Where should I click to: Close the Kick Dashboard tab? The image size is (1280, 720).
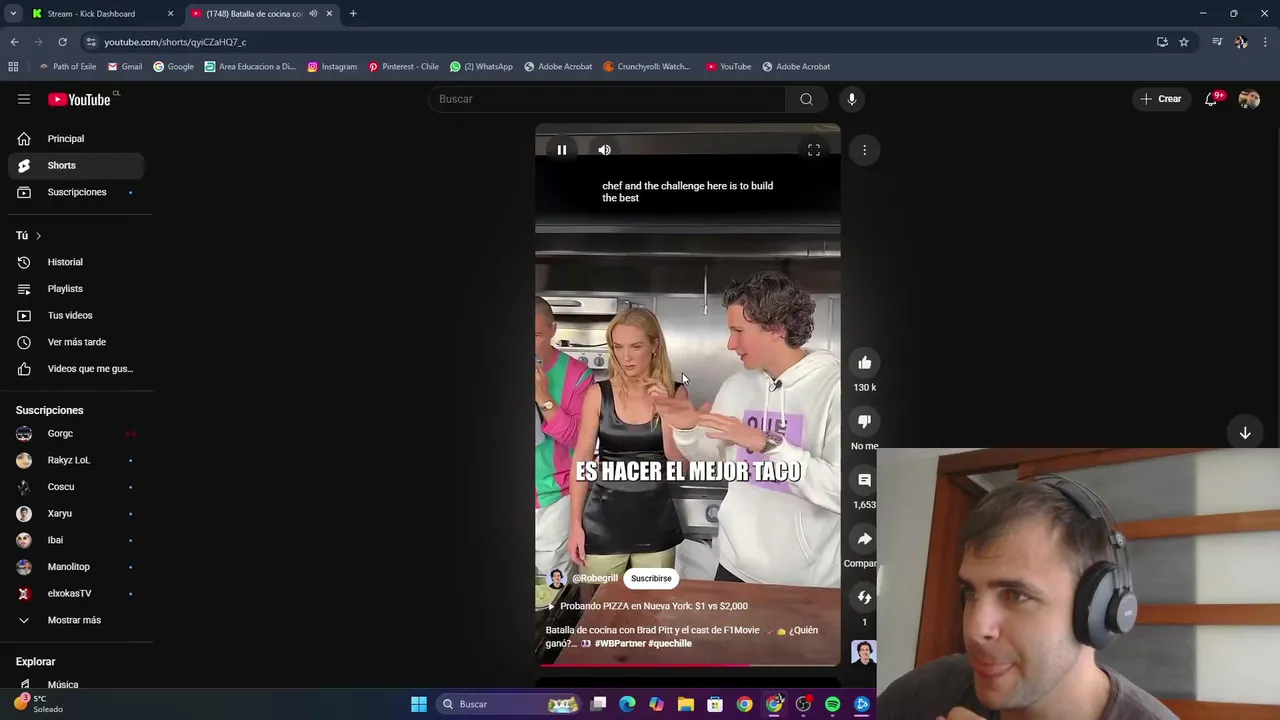(x=170, y=14)
